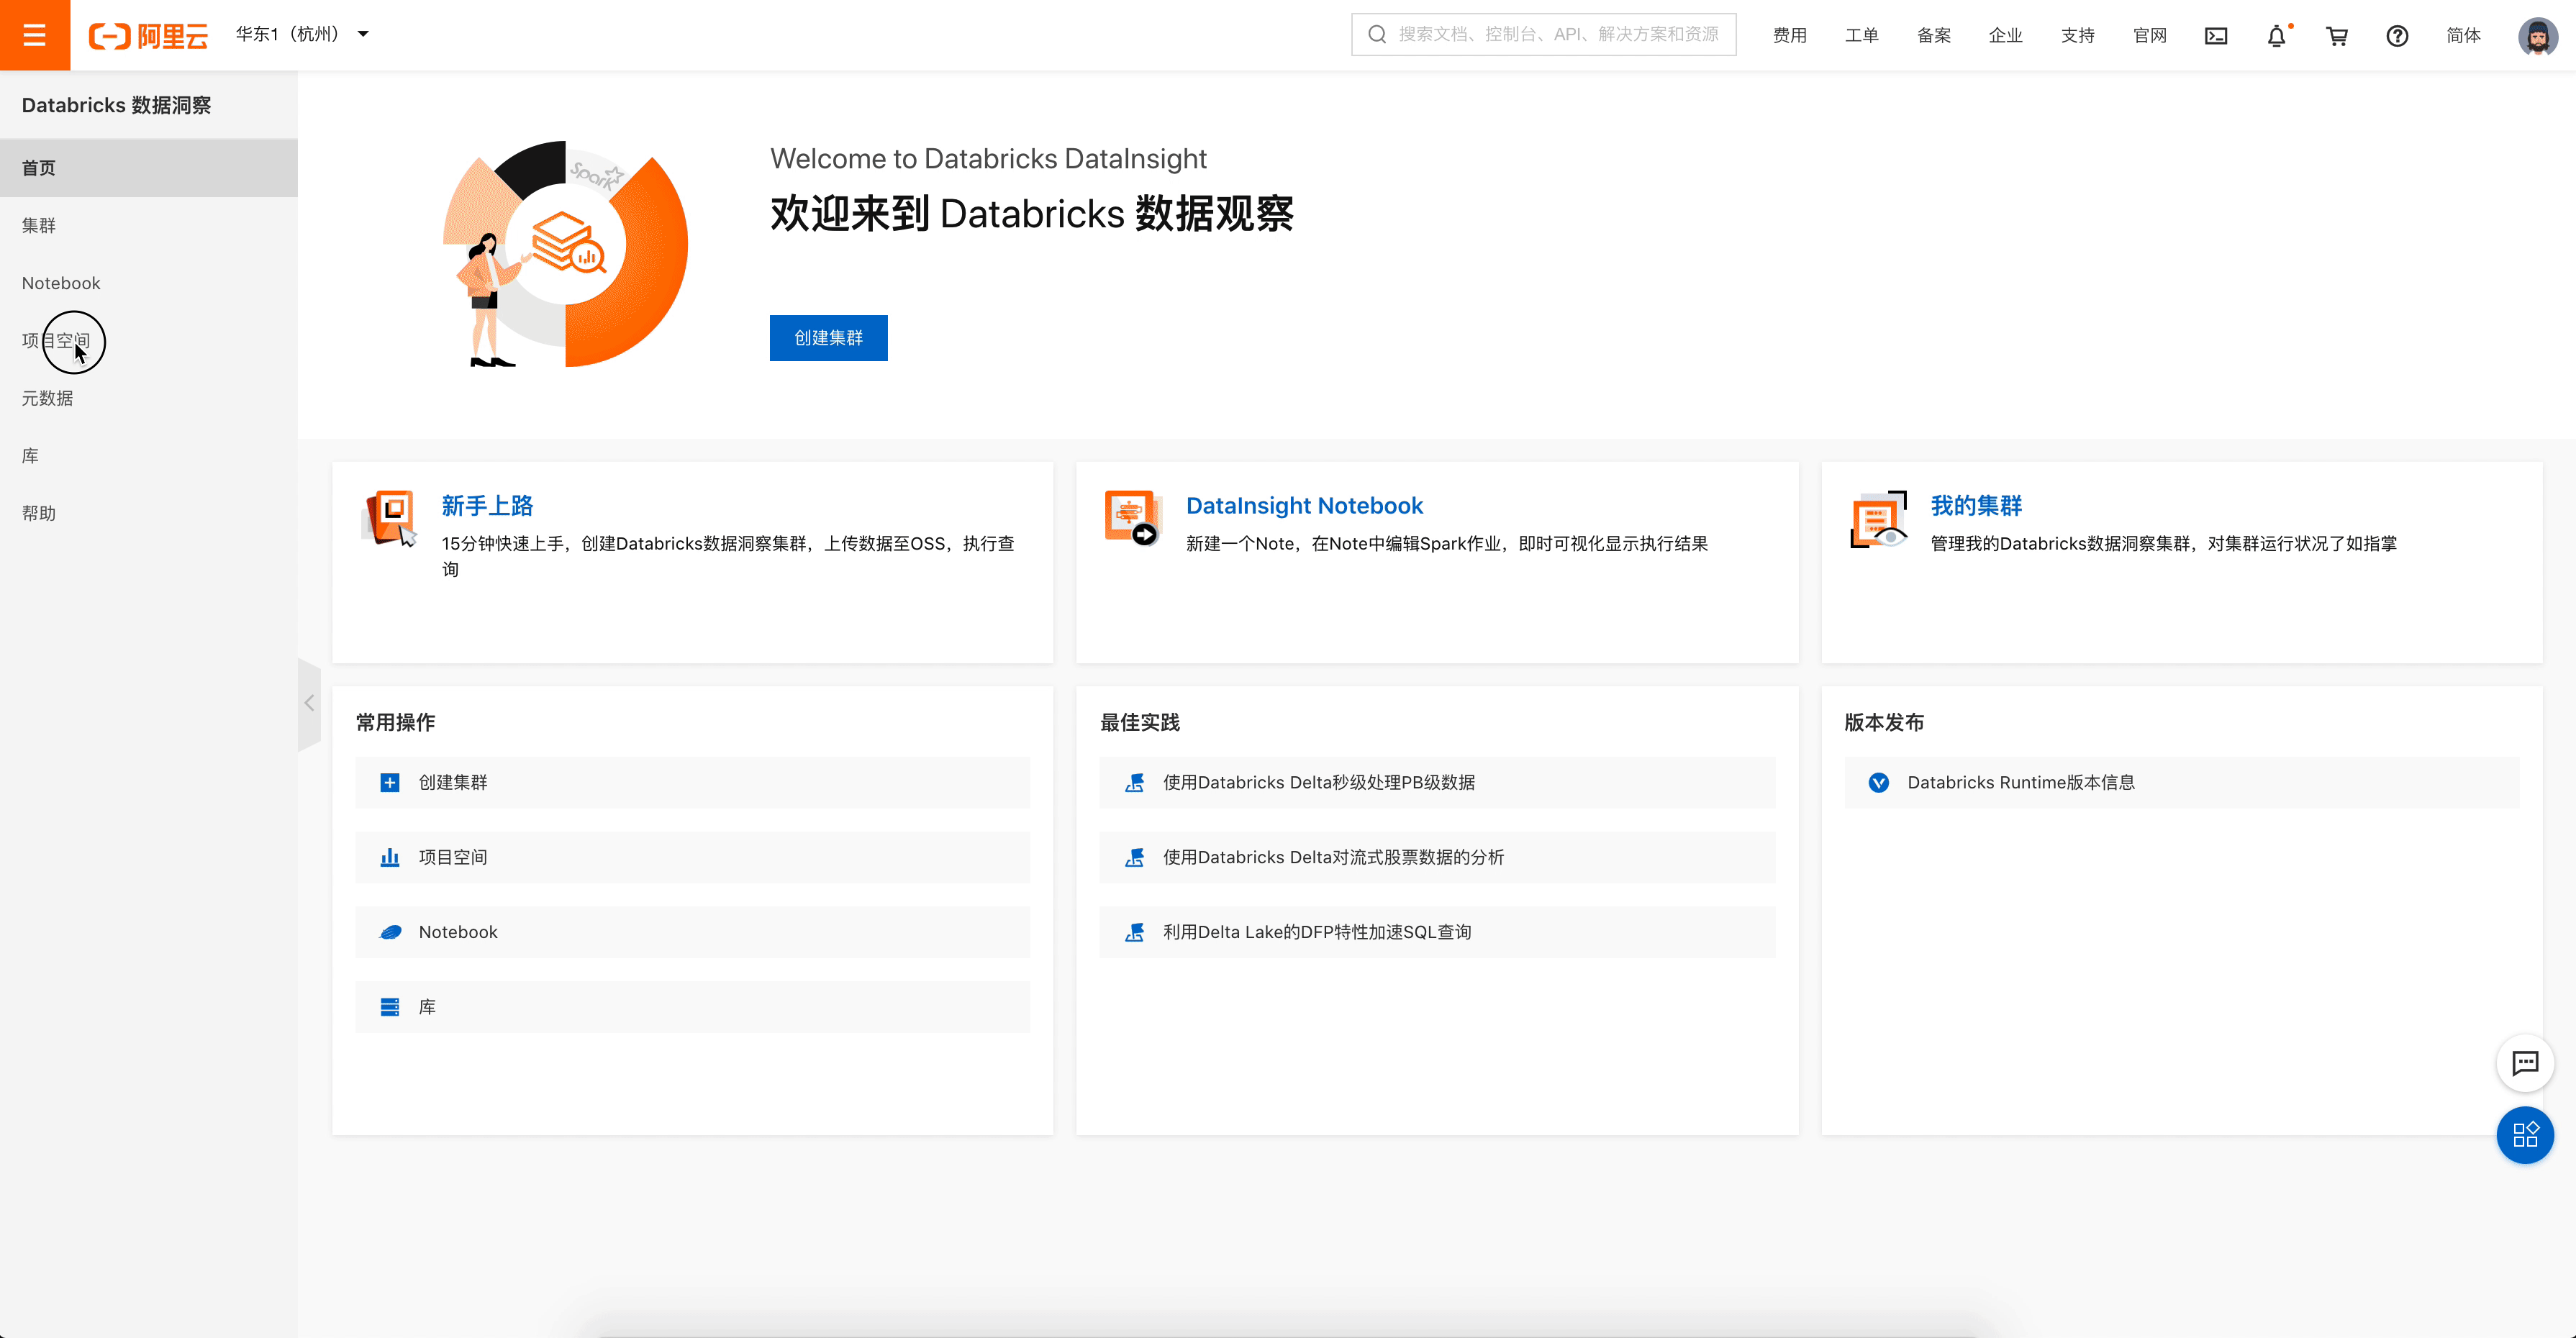Open 使用Databricks Delta秒级处理PB级数据 article
This screenshot has height=1338, width=2576.
pyautogui.click(x=1437, y=783)
